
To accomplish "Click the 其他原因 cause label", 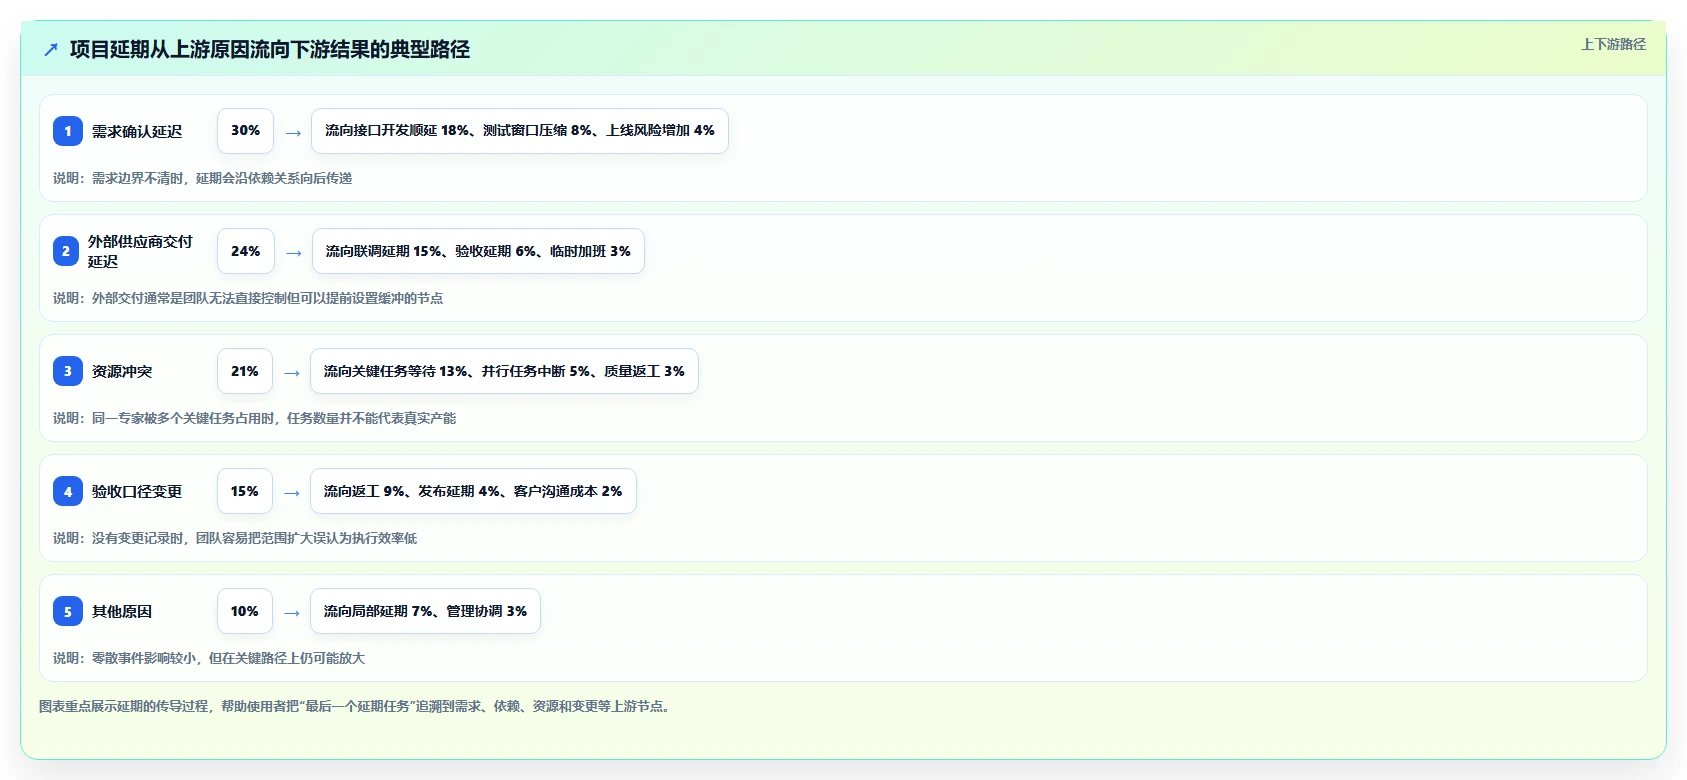I will tap(122, 611).
